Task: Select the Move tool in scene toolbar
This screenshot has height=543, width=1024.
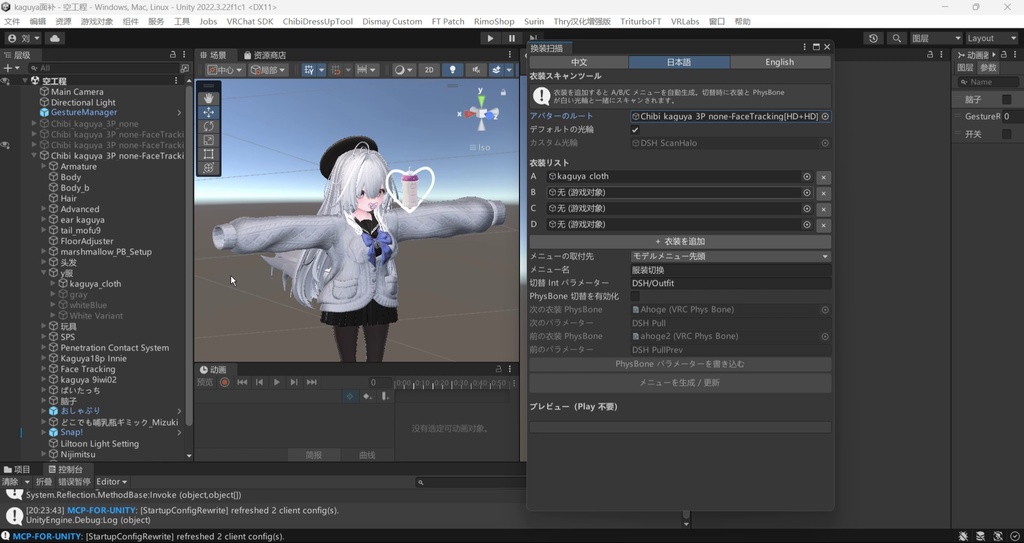Action: coord(208,112)
